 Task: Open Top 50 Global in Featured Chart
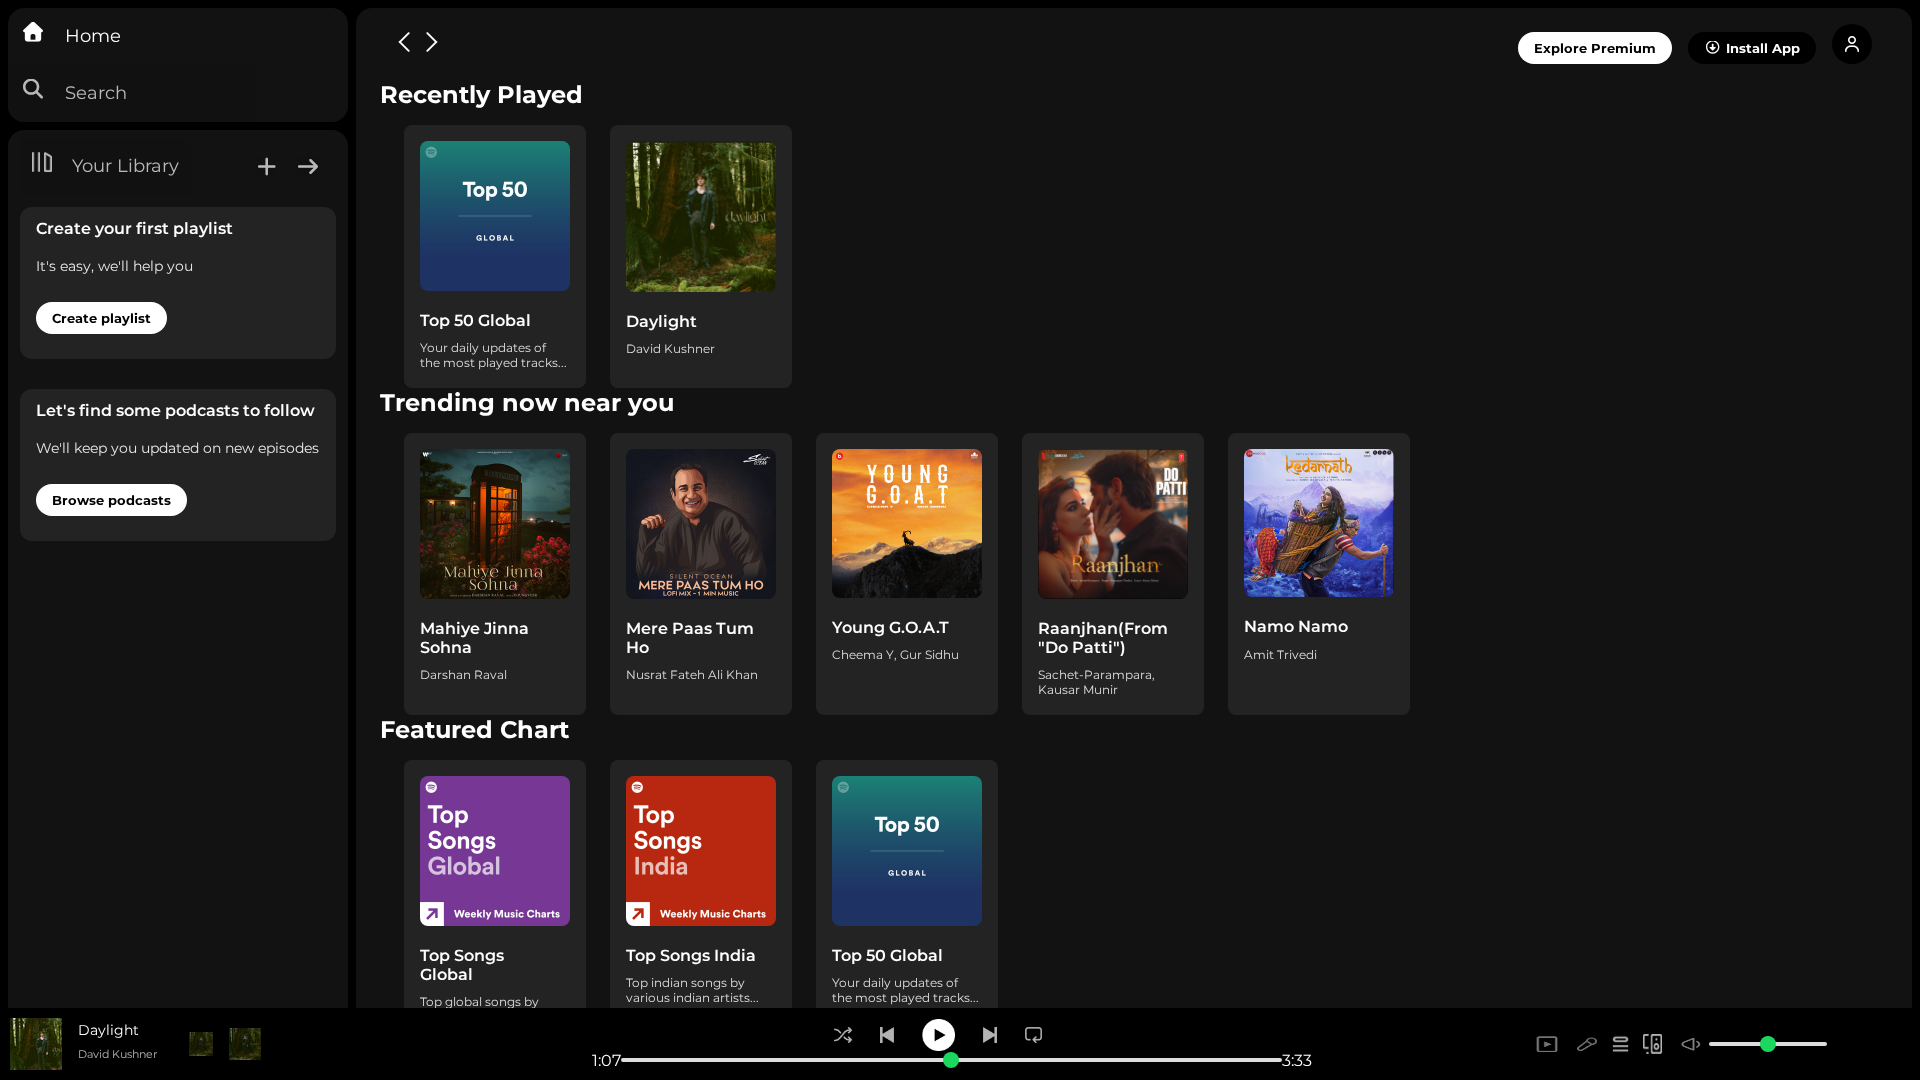(x=907, y=884)
